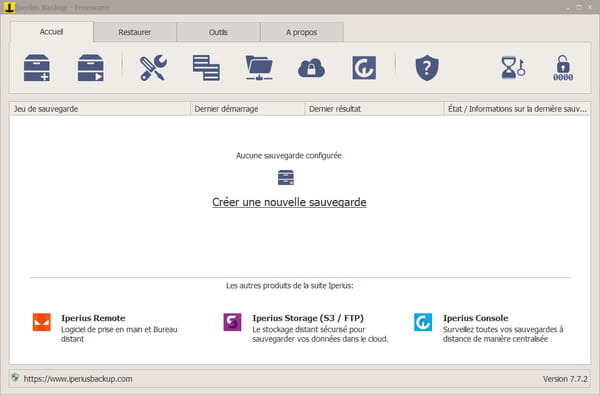Screen dimensions: 600x395
Task: Click the hourglass and key license icon
Action: pyautogui.click(x=513, y=68)
